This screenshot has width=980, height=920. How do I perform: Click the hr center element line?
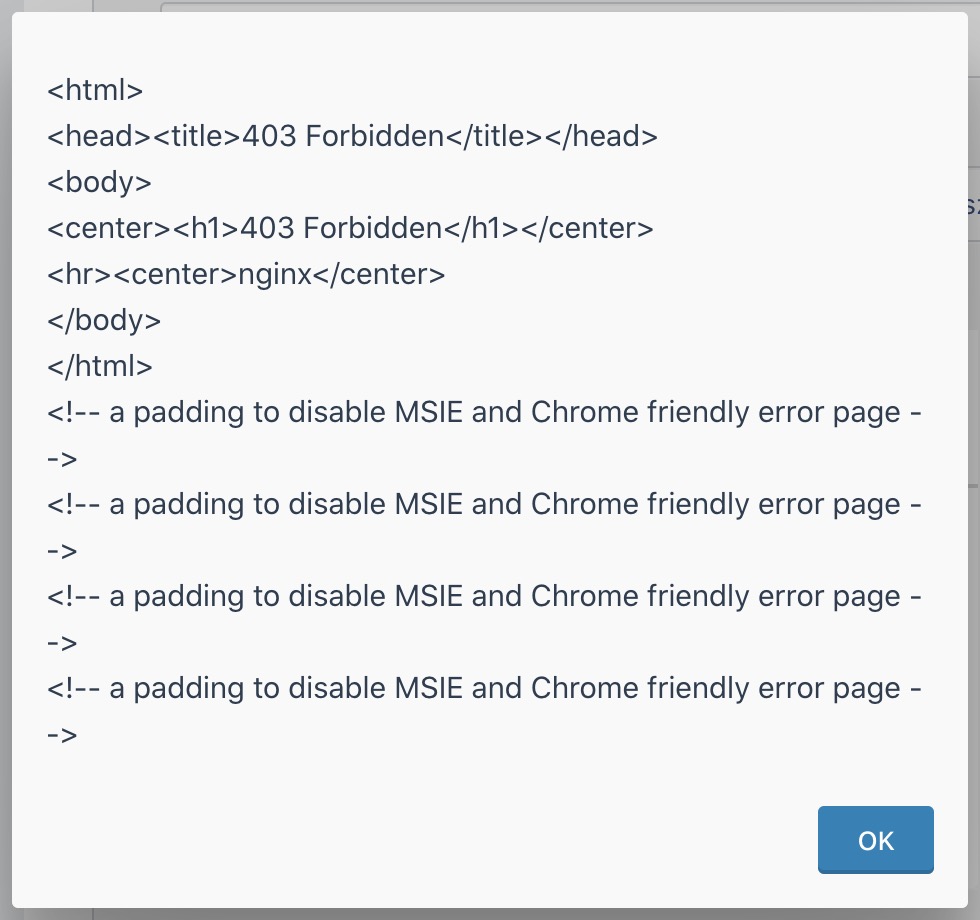(x=243, y=274)
